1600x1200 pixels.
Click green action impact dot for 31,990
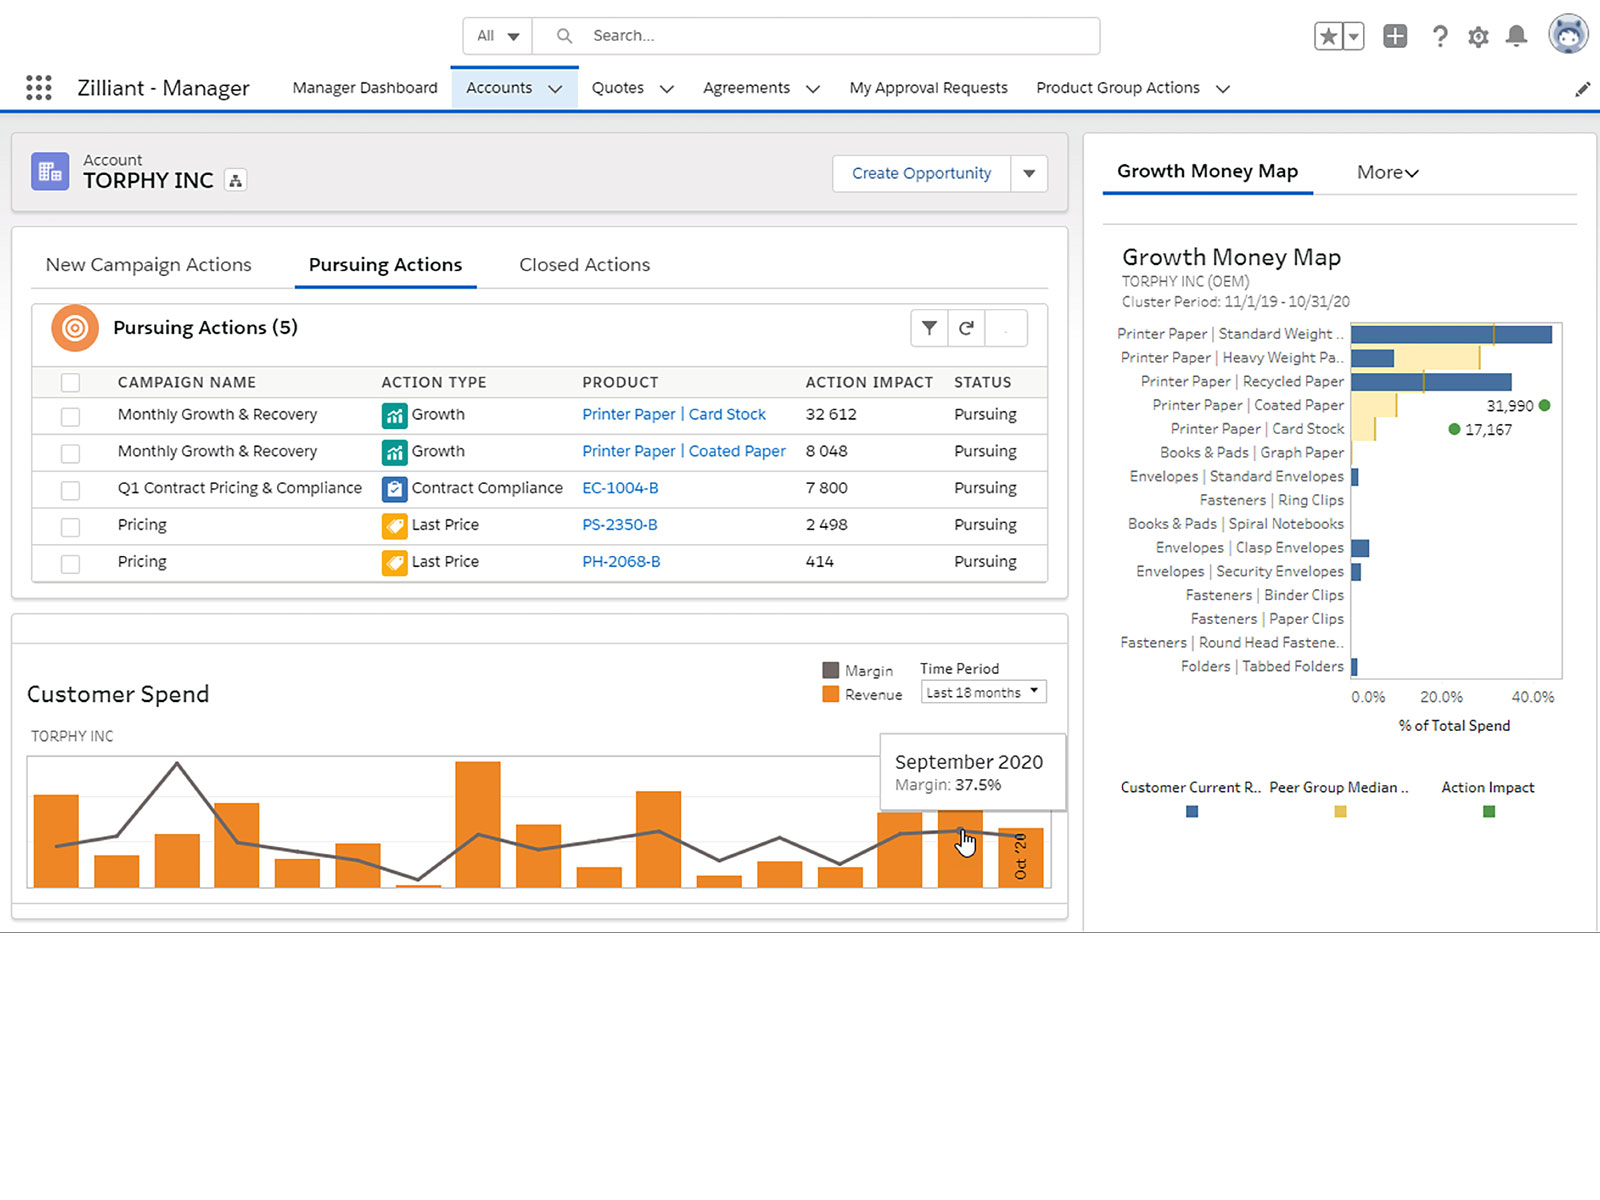pos(1544,406)
